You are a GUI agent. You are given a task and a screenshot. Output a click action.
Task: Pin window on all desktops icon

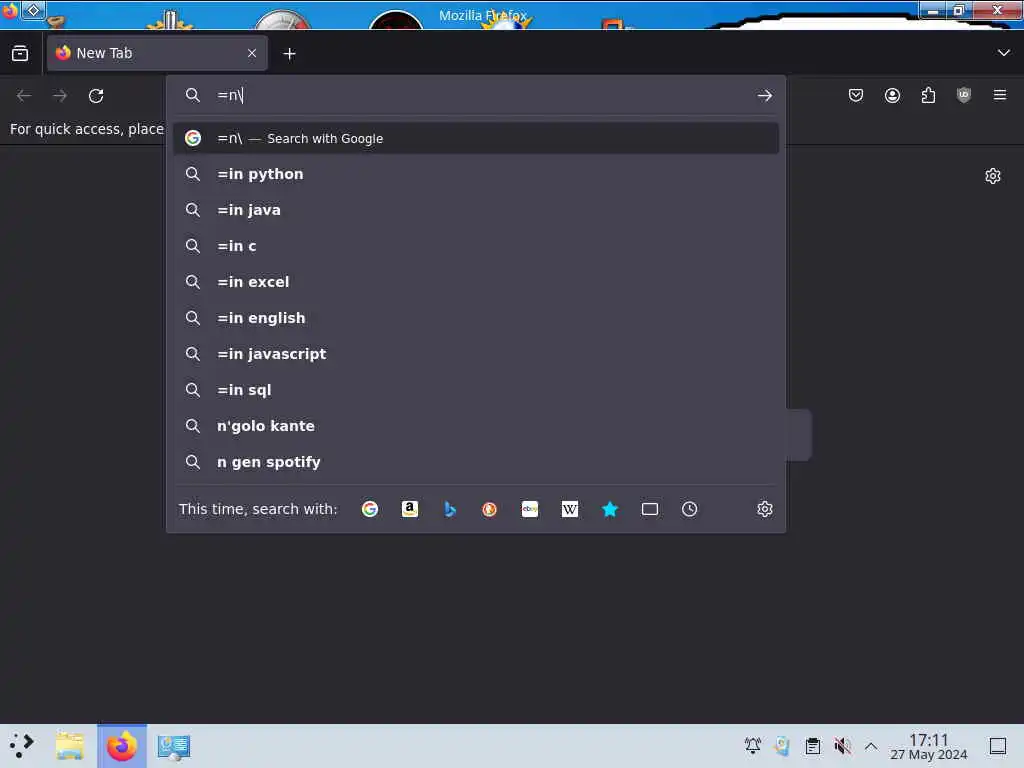34,10
